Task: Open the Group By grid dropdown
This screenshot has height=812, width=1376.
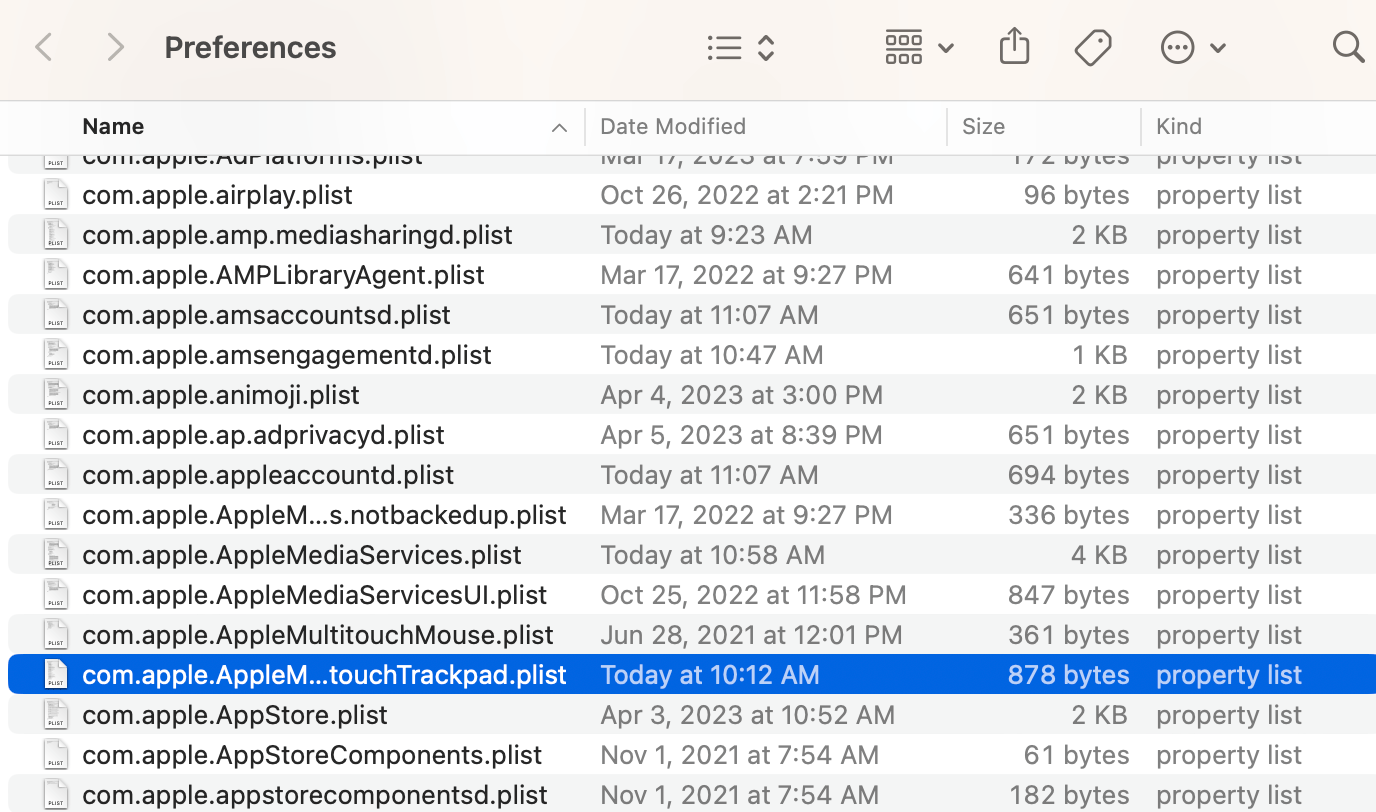Action: (x=919, y=48)
